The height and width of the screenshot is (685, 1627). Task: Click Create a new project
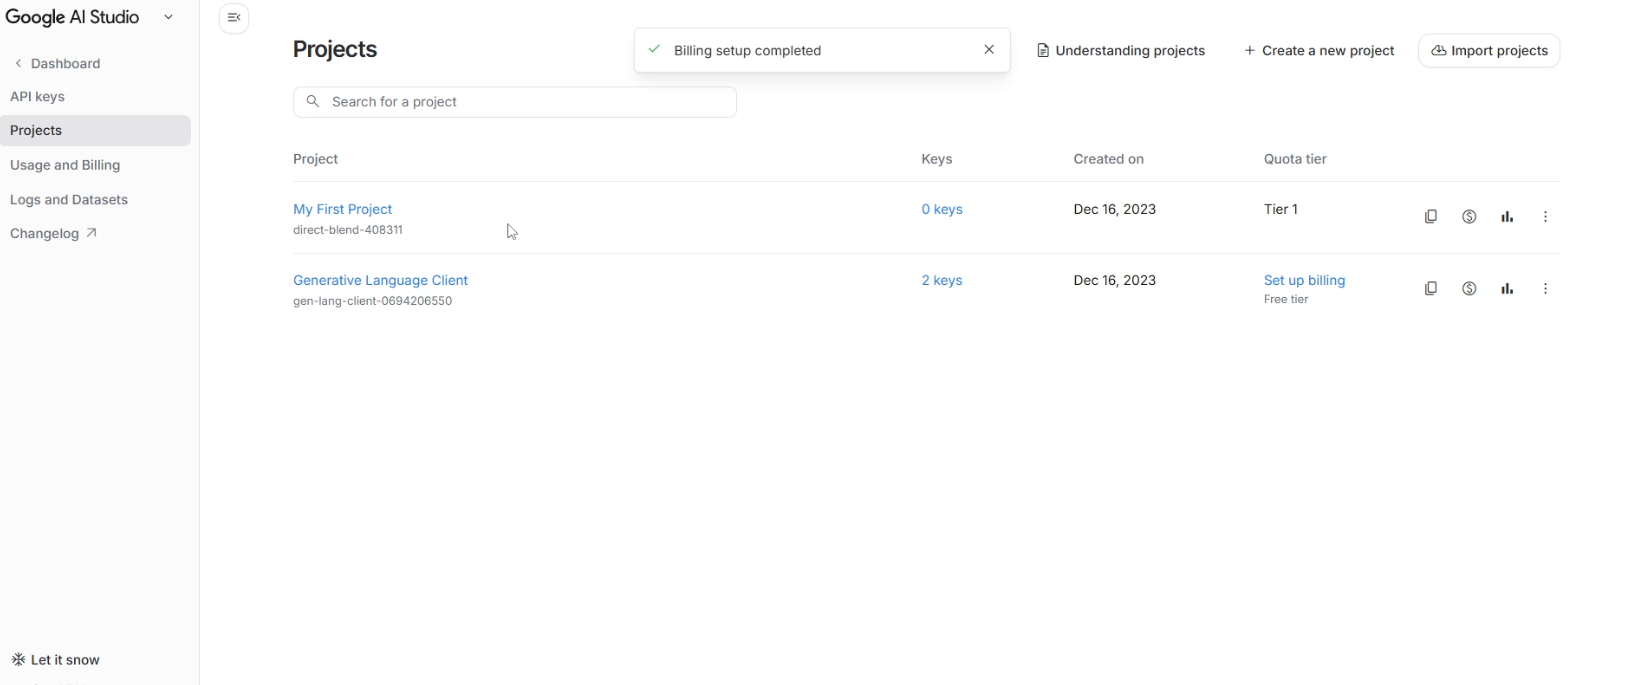tap(1320, 51)
